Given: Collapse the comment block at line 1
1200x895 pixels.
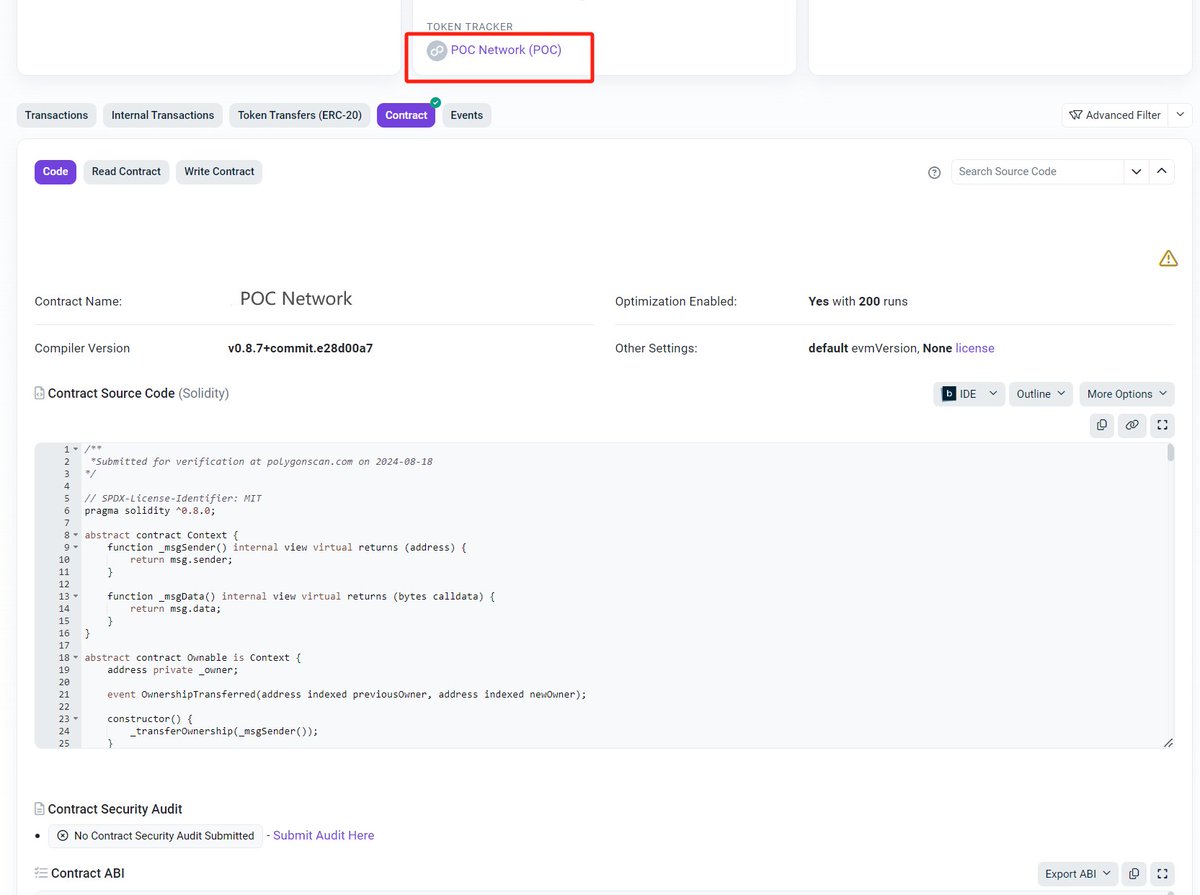Looking at the screenshot, I should click(76, 450).
